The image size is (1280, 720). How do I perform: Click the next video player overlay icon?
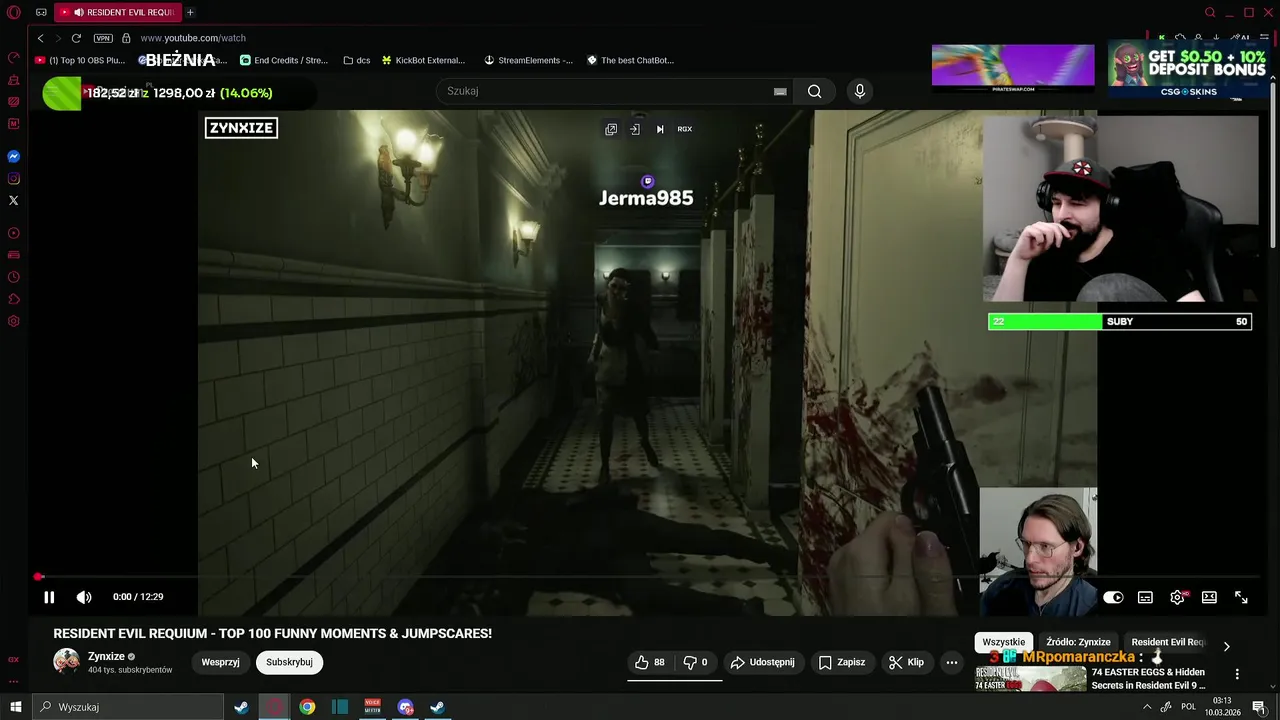click(660, 129)
